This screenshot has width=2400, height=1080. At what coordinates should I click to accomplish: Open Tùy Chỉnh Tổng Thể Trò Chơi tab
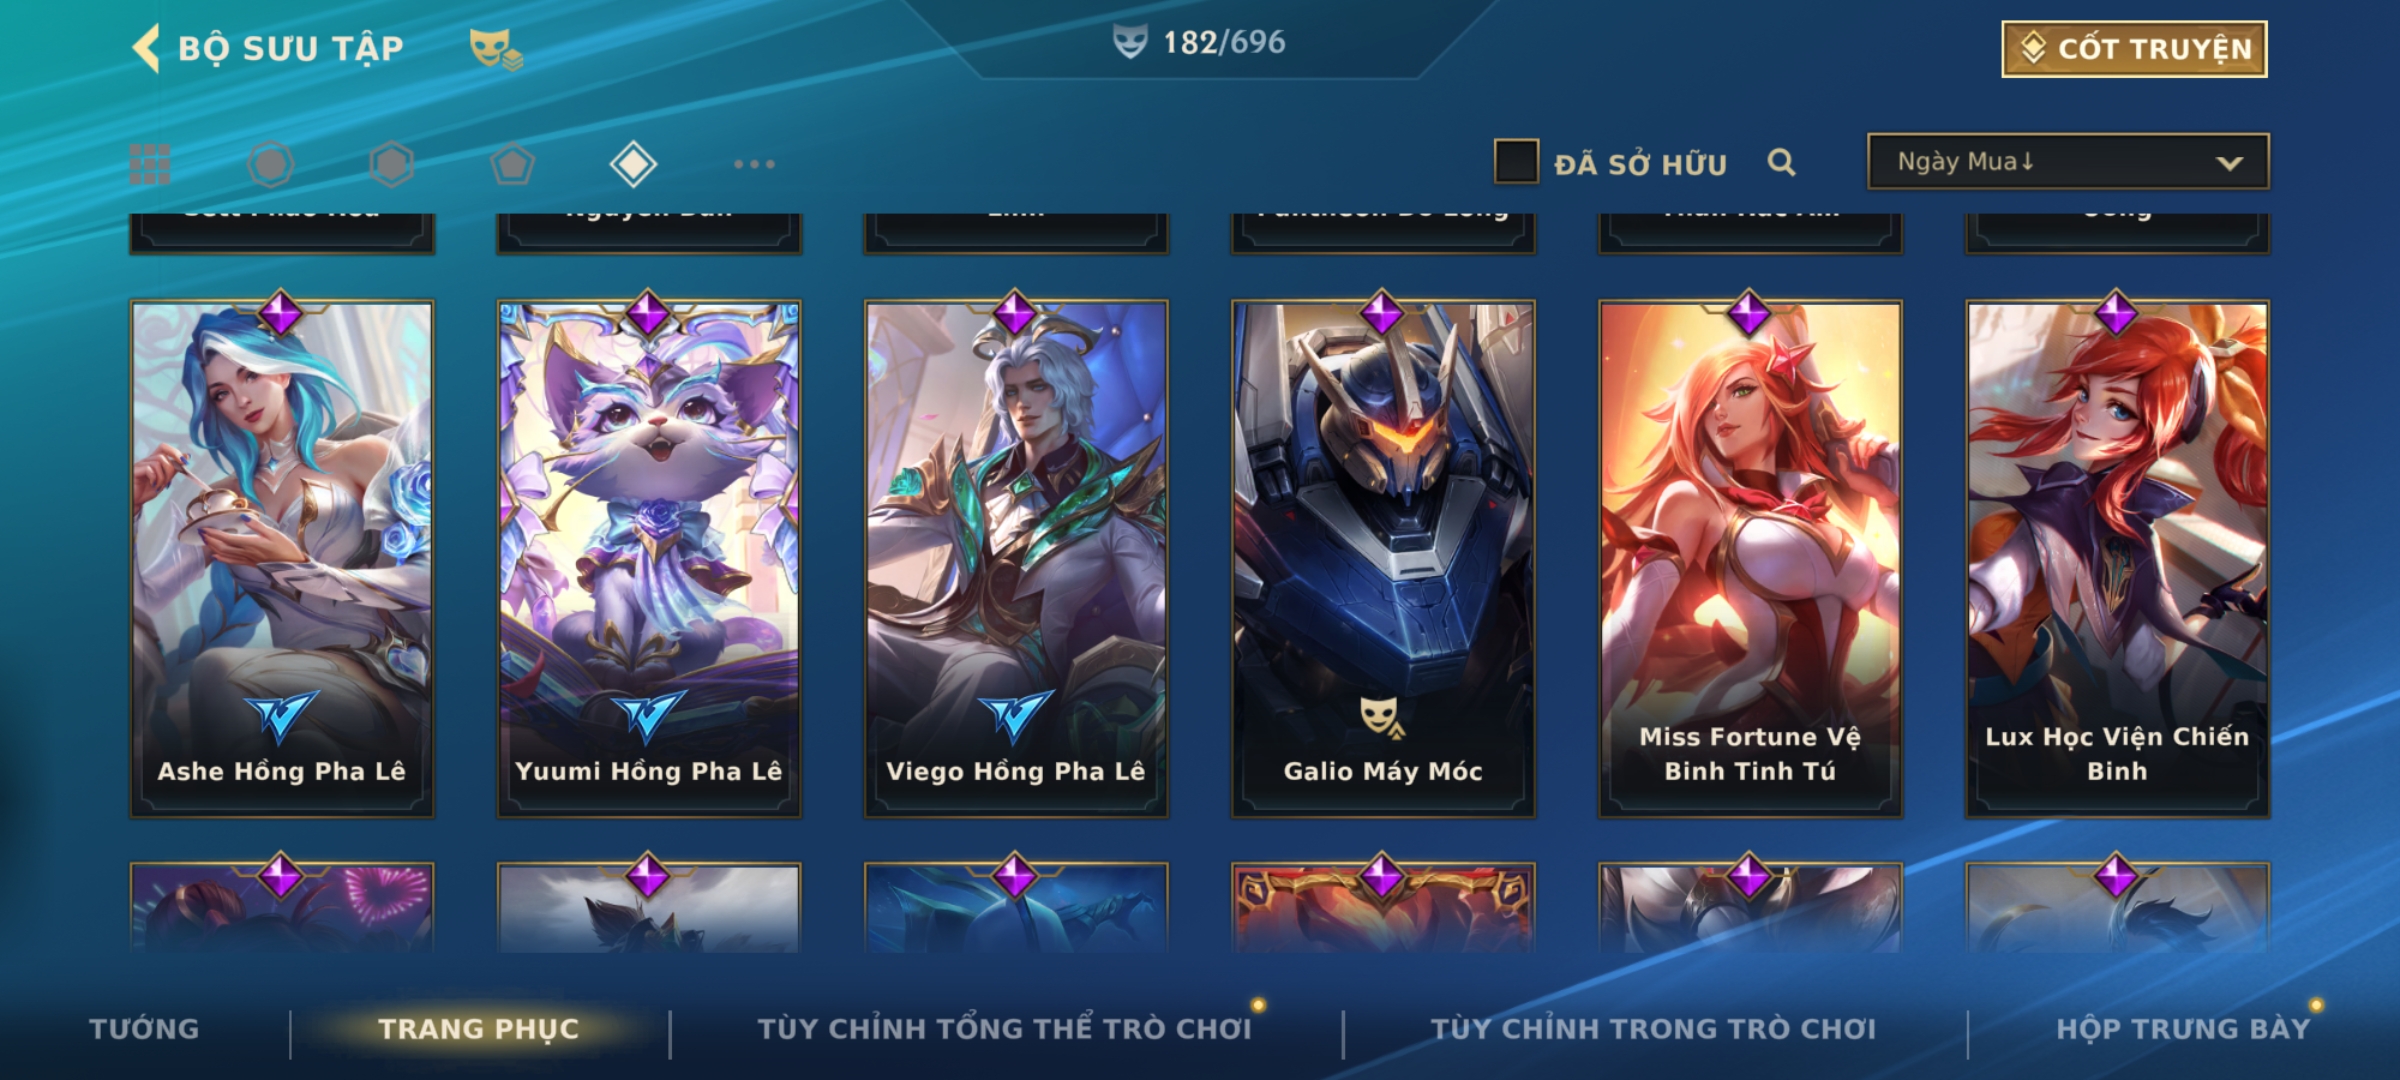[1005, 1028]
